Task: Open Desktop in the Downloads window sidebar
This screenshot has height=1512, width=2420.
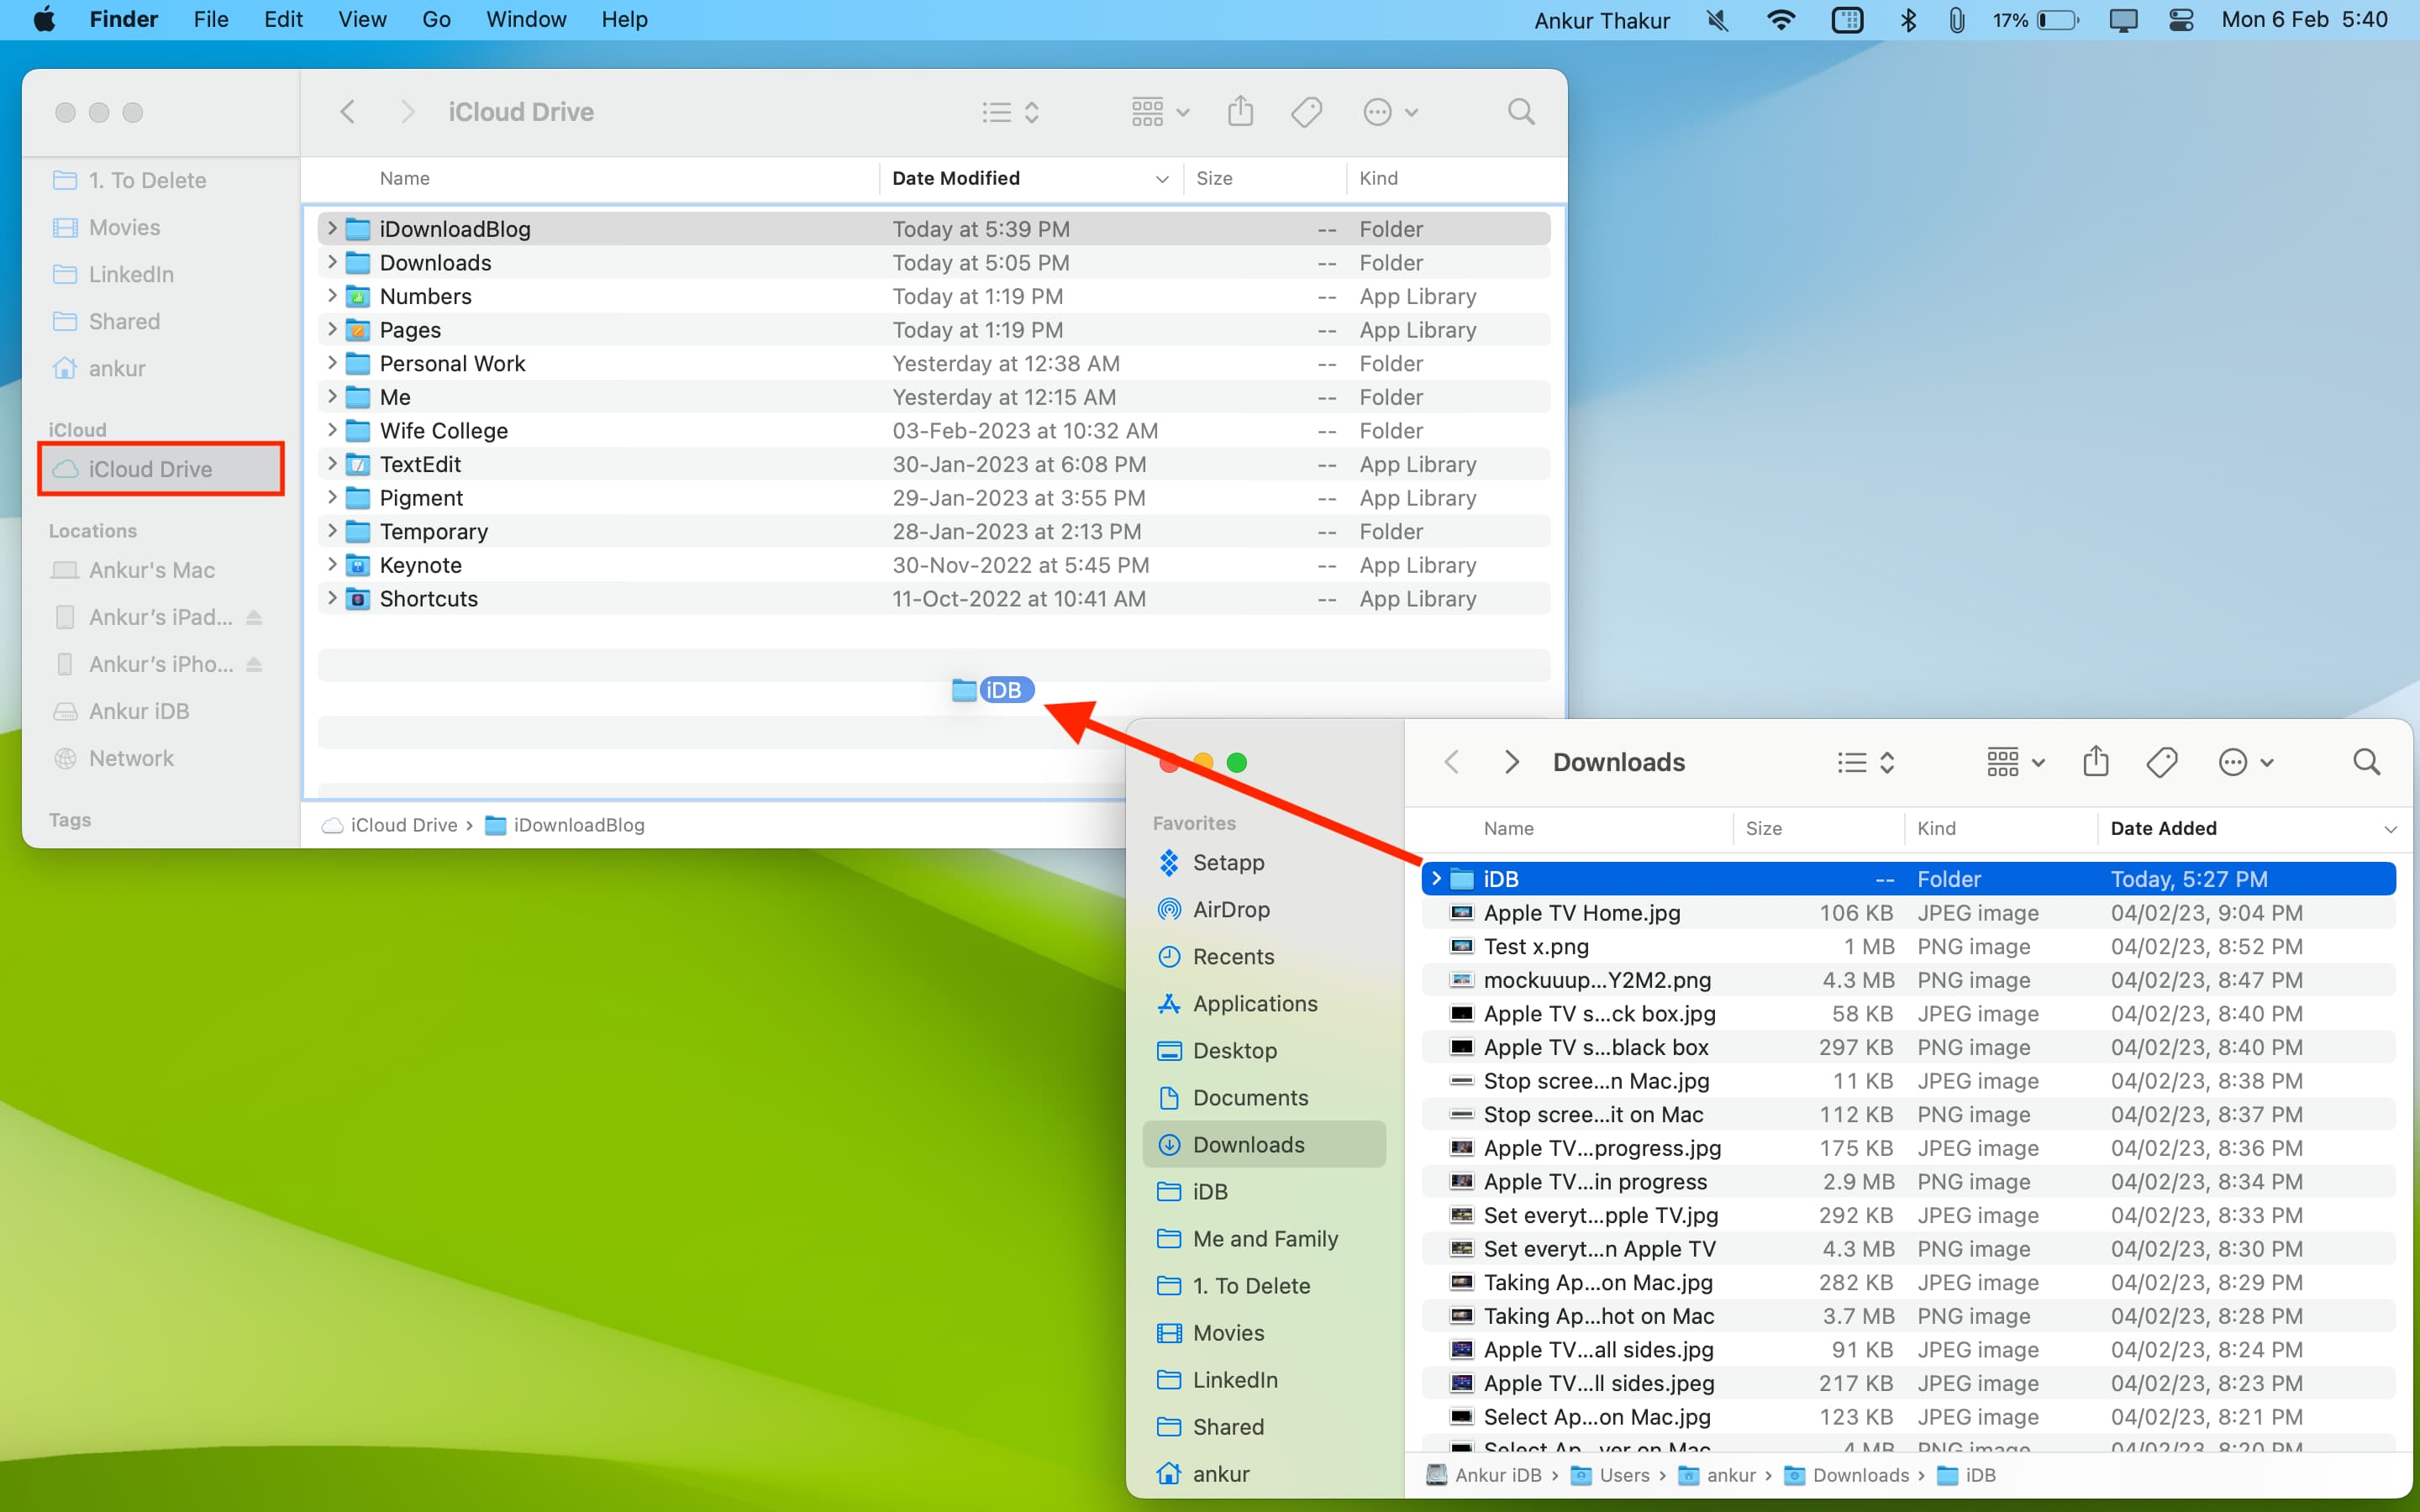Action: 1234,1050
